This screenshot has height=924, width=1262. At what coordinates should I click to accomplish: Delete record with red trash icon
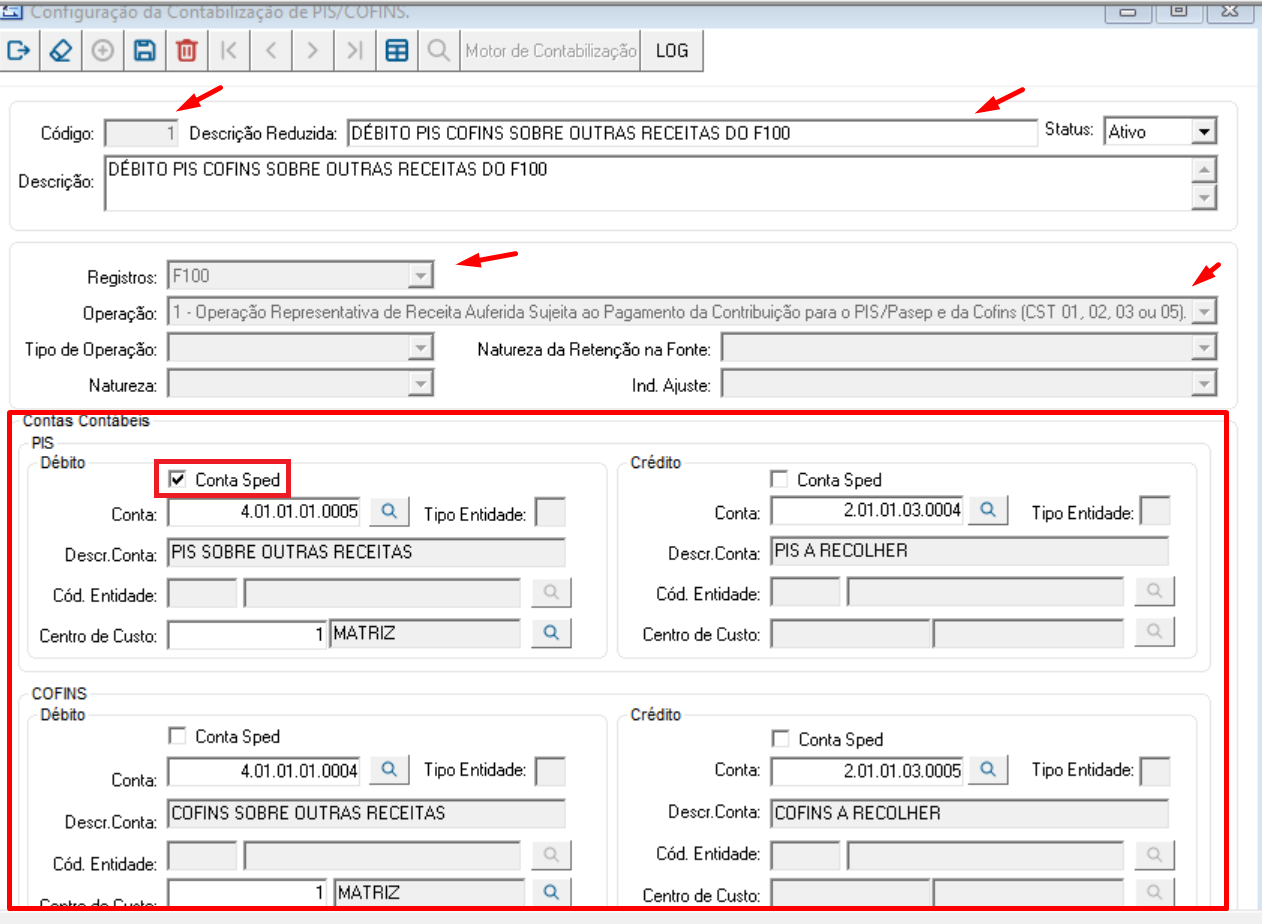(186, 51)
